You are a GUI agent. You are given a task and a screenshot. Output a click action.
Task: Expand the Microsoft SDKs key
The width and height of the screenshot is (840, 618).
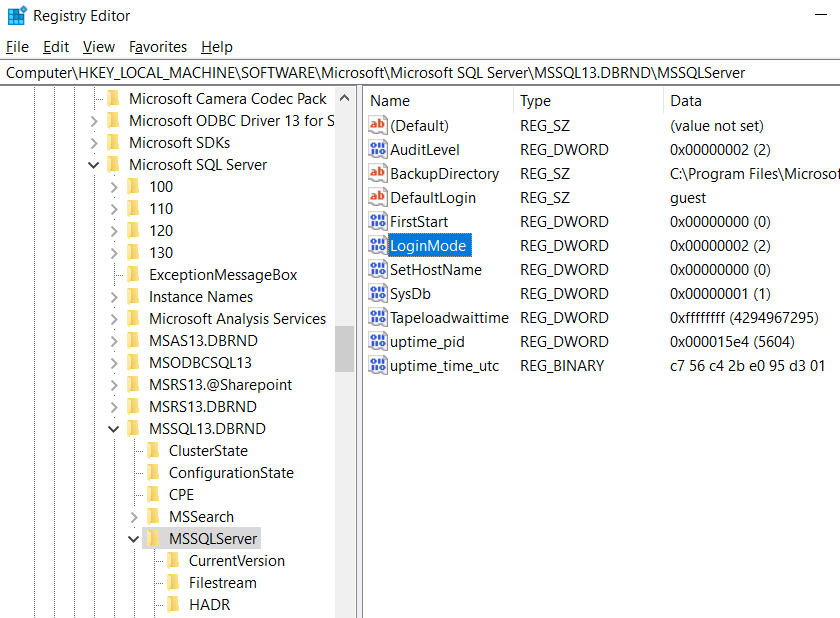coord(94,143)
